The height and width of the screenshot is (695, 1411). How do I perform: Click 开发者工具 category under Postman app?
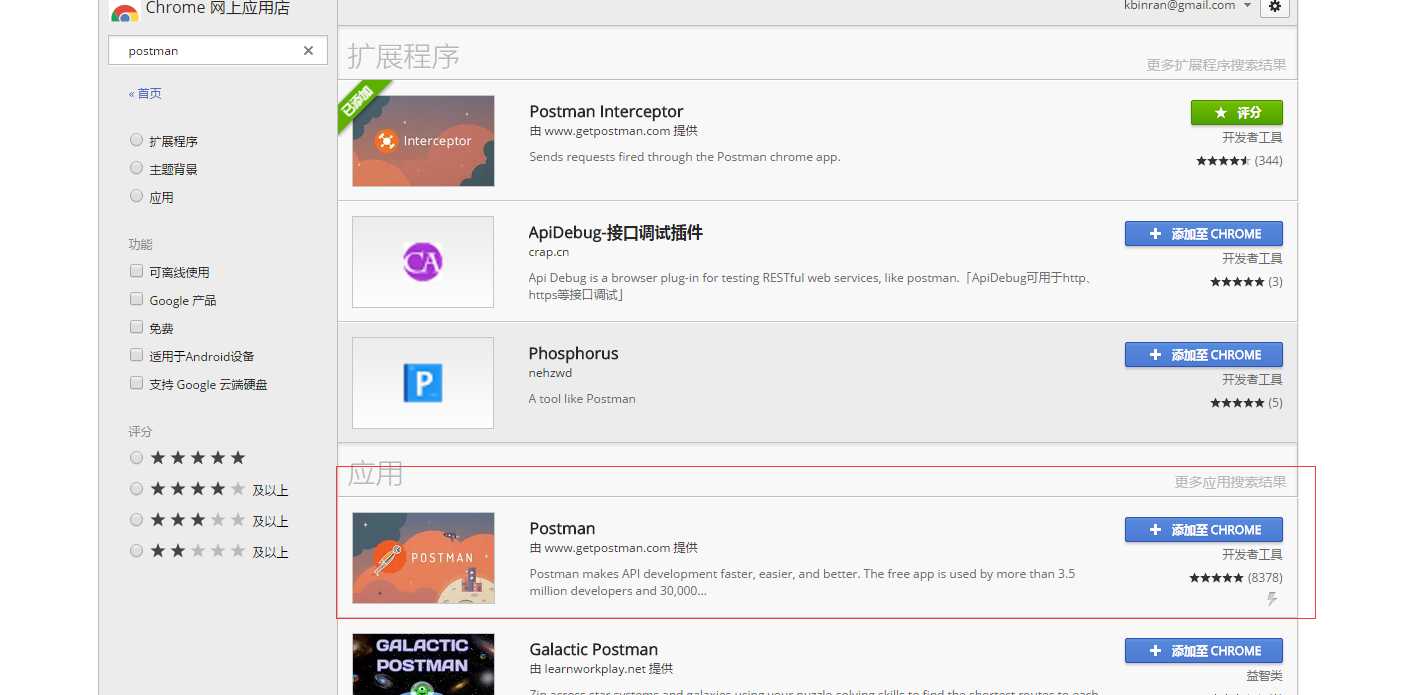1252,555
